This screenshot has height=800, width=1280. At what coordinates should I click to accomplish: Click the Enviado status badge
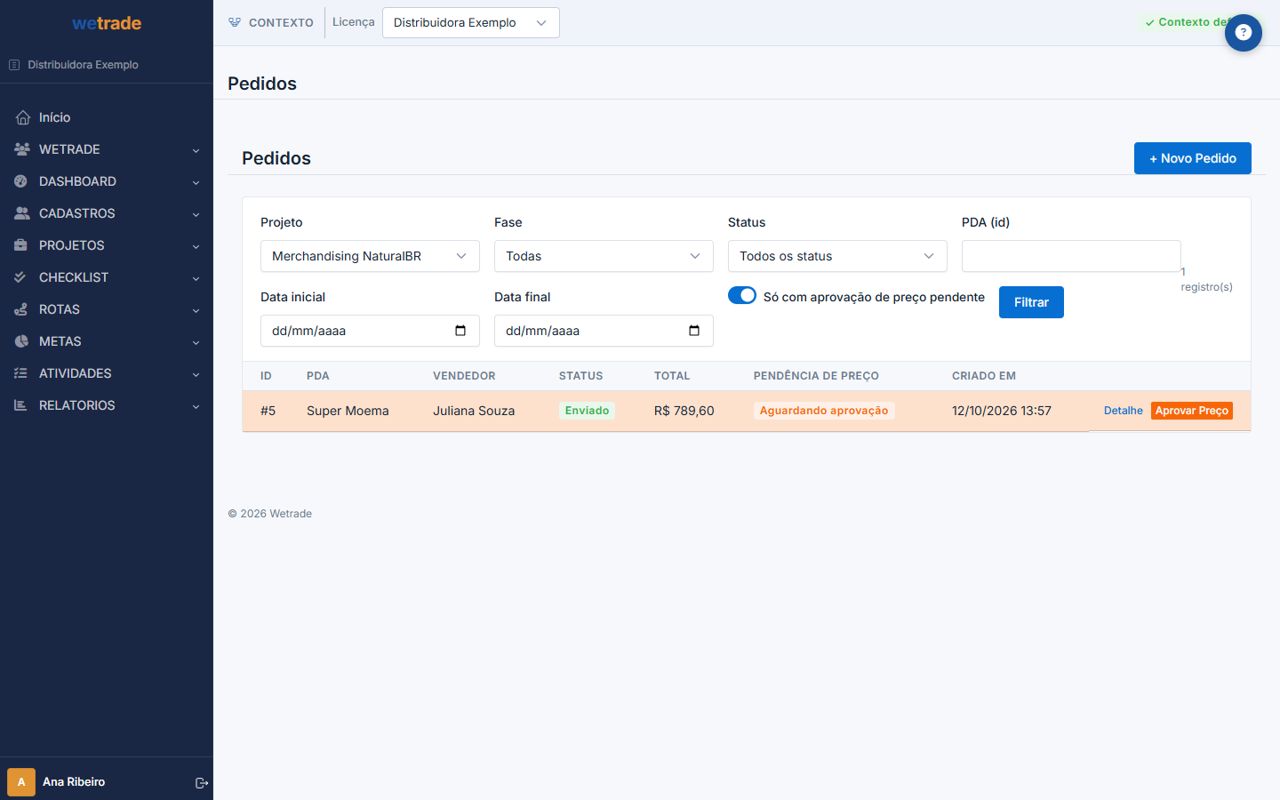click(587, 411)
